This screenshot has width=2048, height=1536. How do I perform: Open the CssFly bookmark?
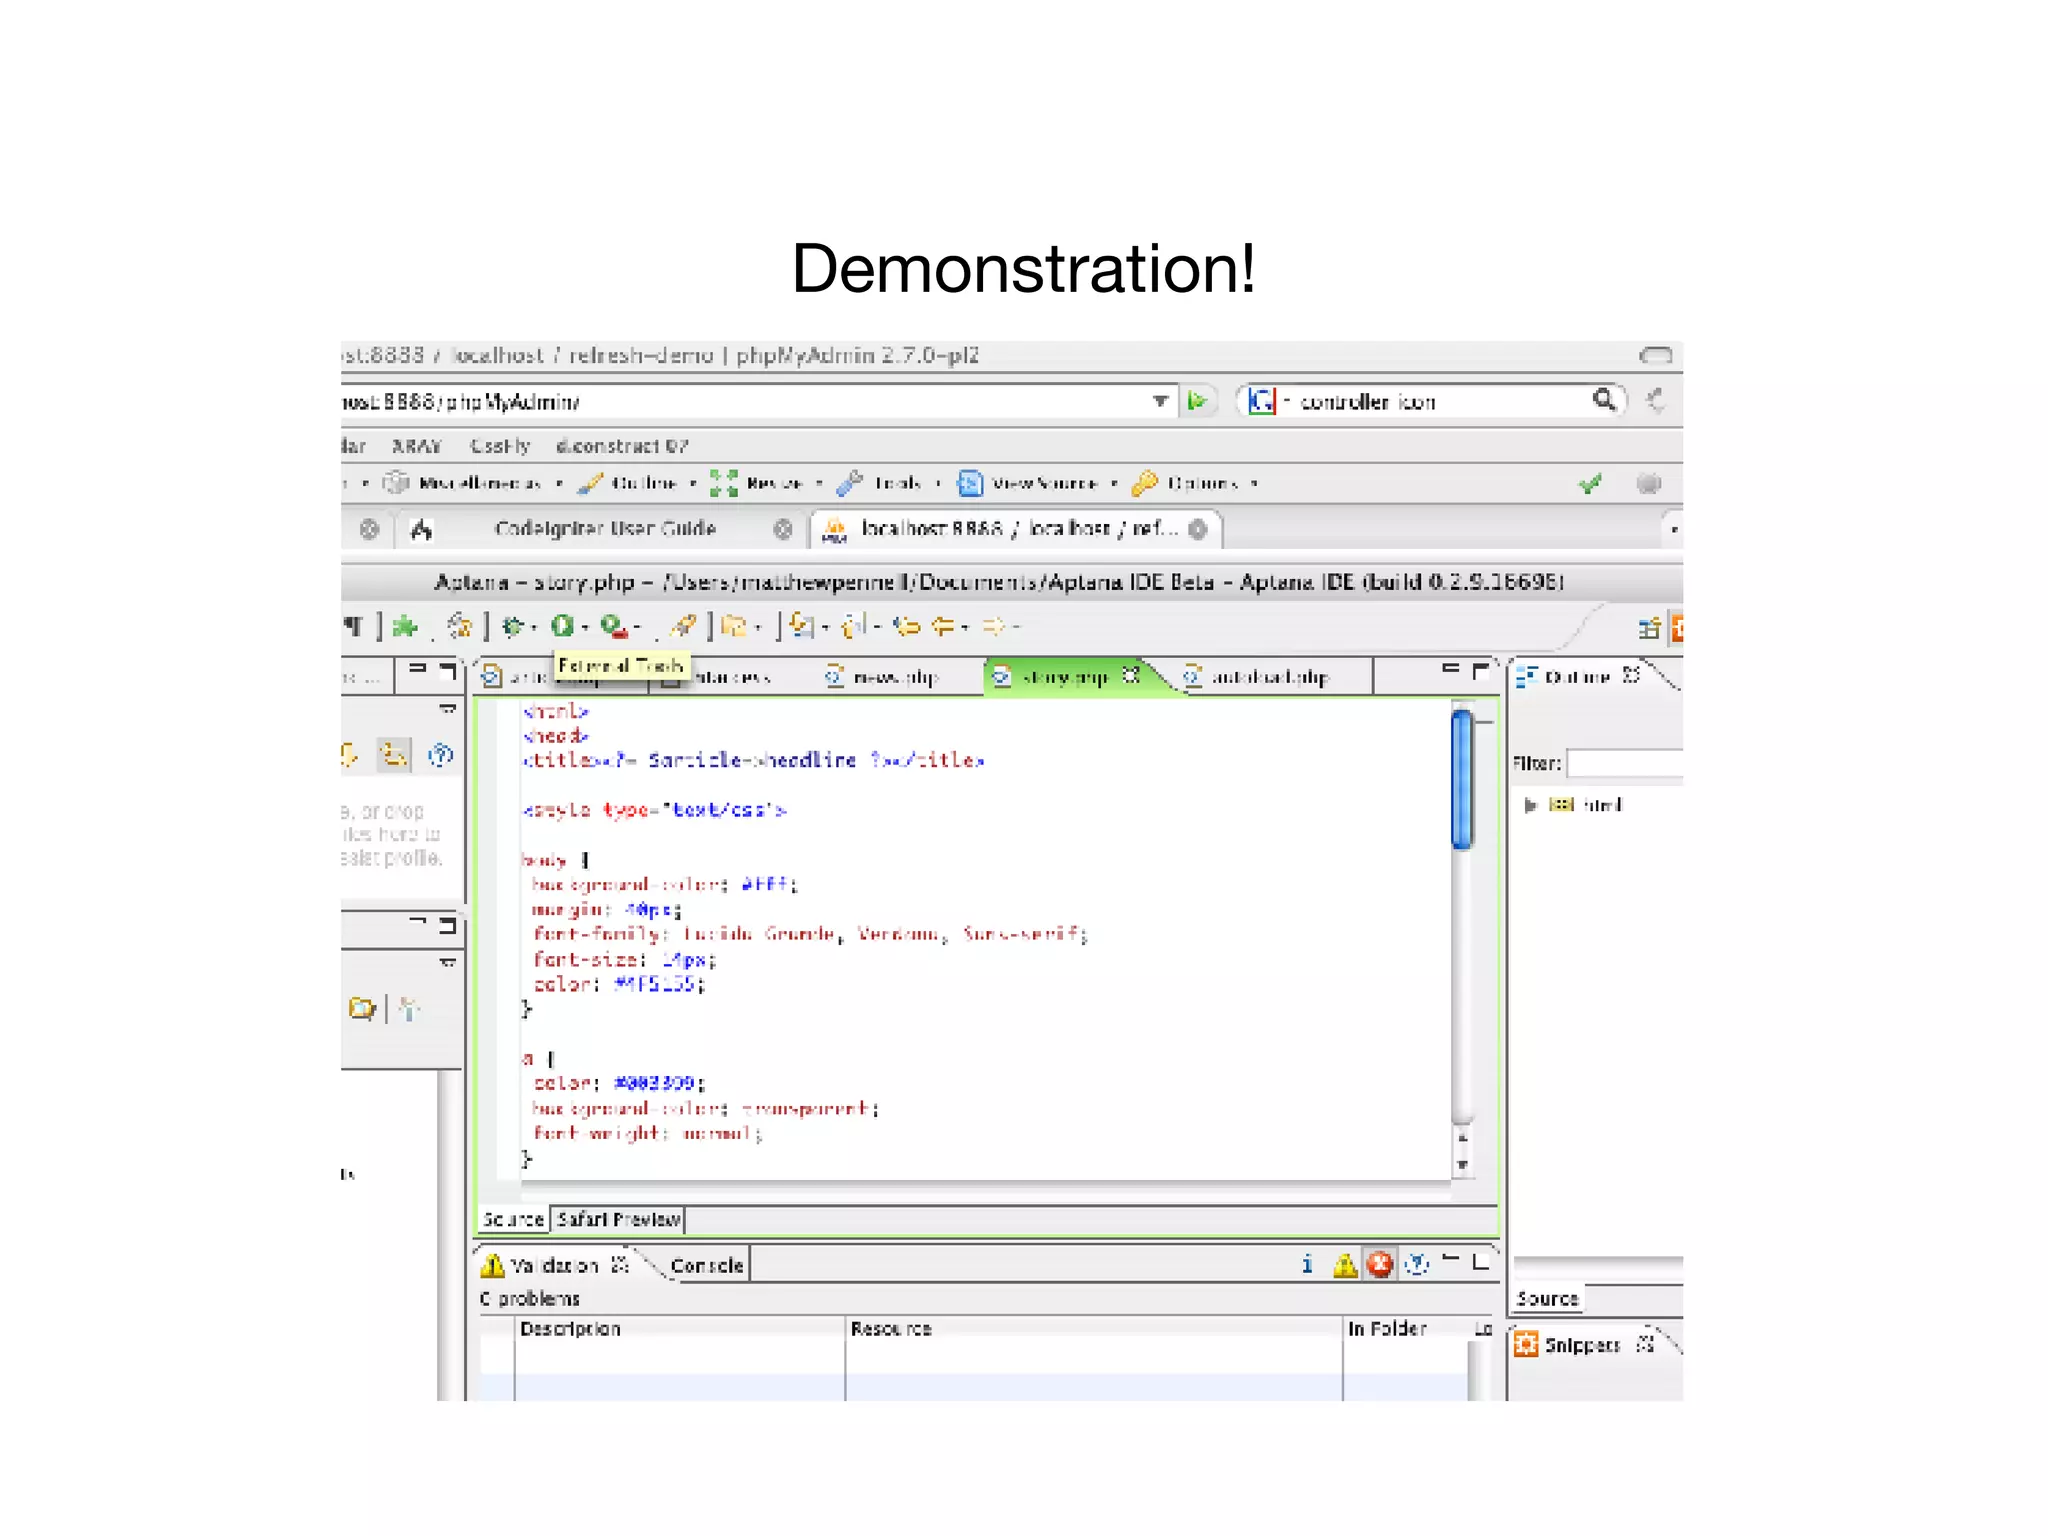pos(500,446)
